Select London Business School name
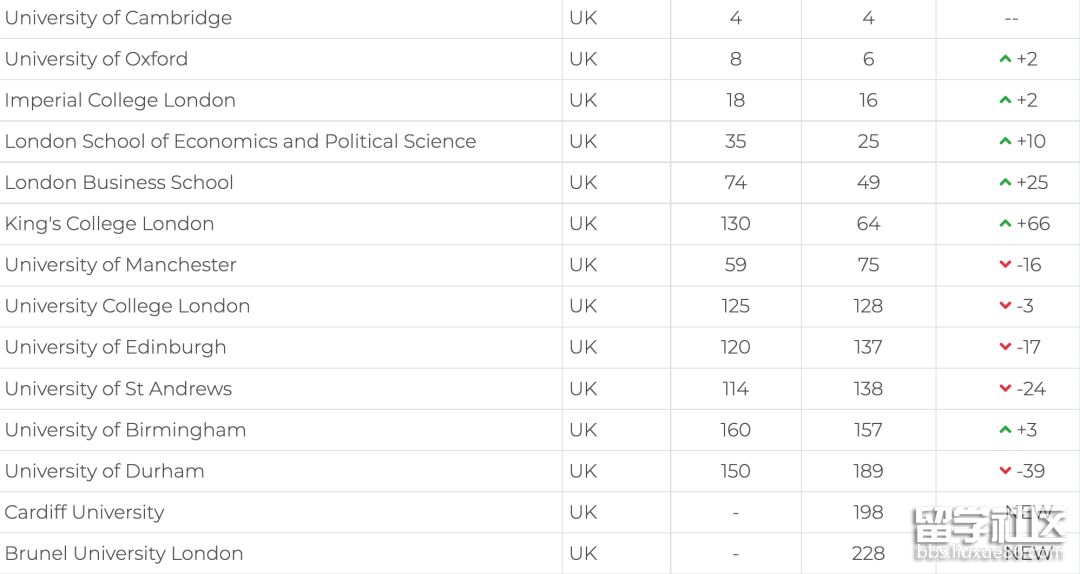This screenshot has width=1080, height=574. pos(119,183)
